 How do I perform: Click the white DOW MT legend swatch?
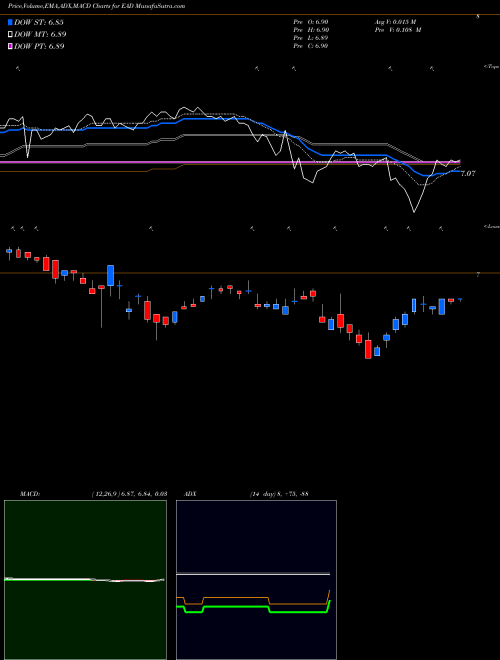[x=10, y=35]
